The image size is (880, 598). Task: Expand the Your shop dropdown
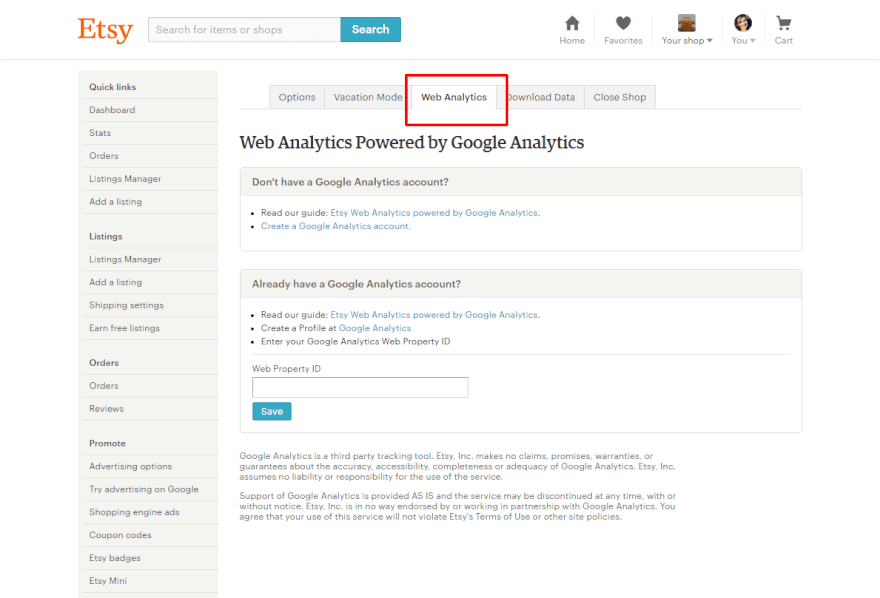point(688,41)
